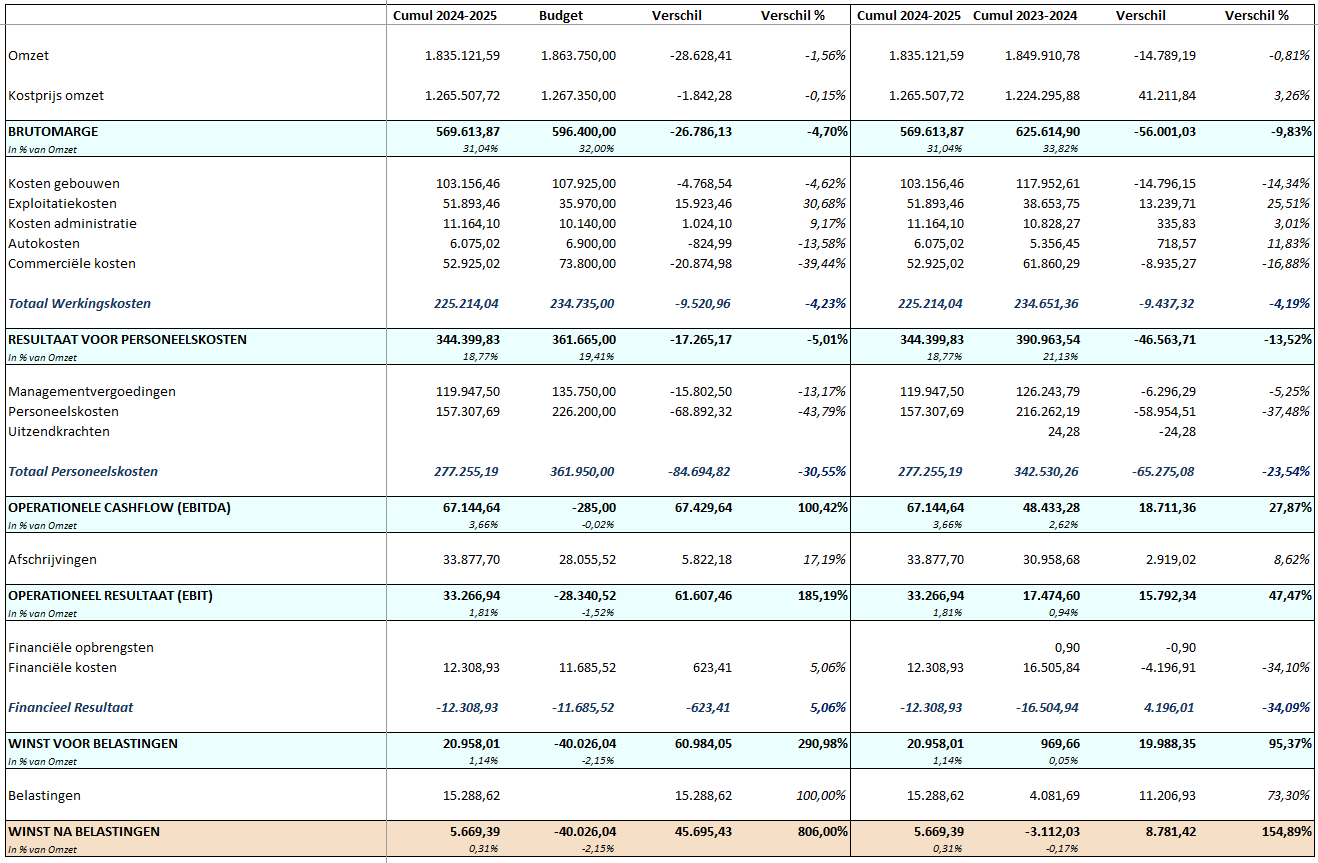Select OPERATIONELE CASHFLOW (EBITDA) row header
This screenshot has height=863, width=1318.
coord(119,508)
